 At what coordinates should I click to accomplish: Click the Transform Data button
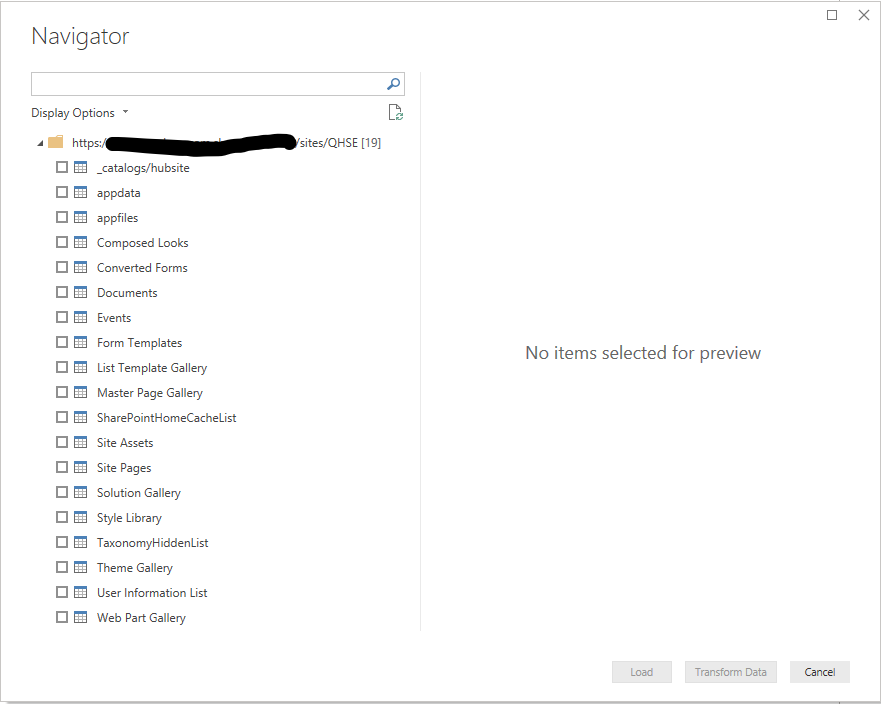(x=730, y=672)
